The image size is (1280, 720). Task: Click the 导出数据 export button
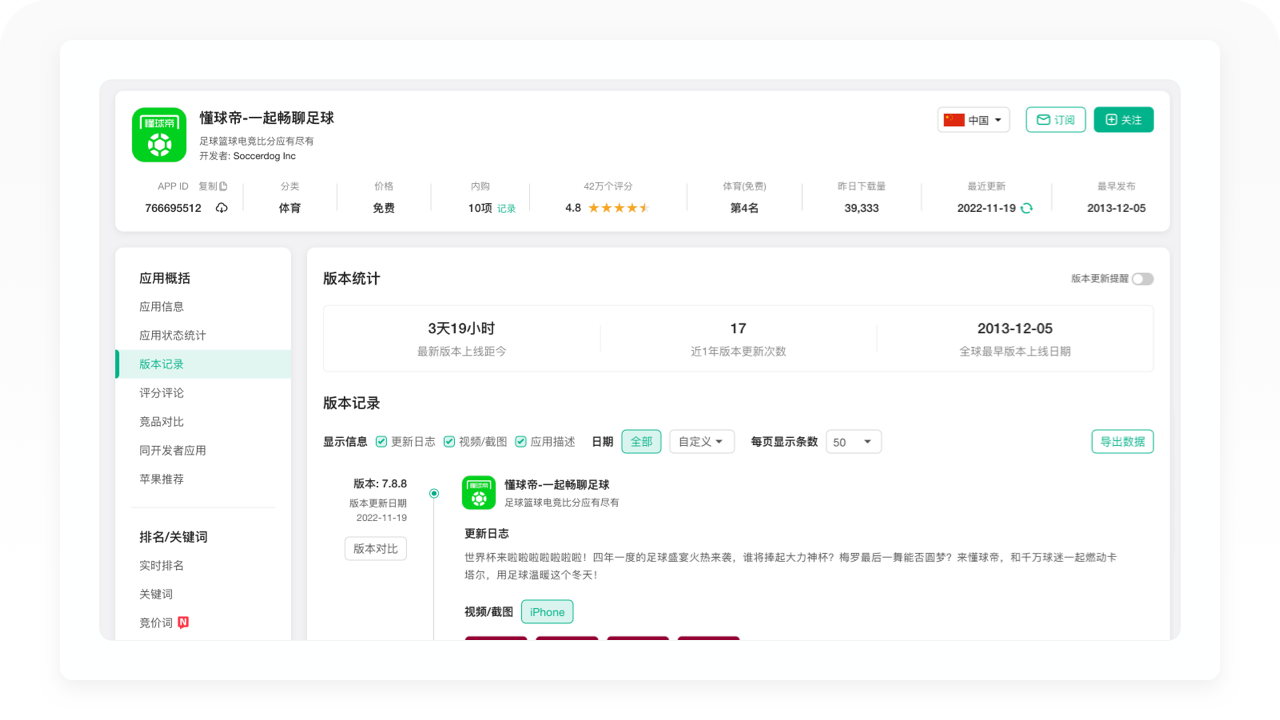(1122, 441)
